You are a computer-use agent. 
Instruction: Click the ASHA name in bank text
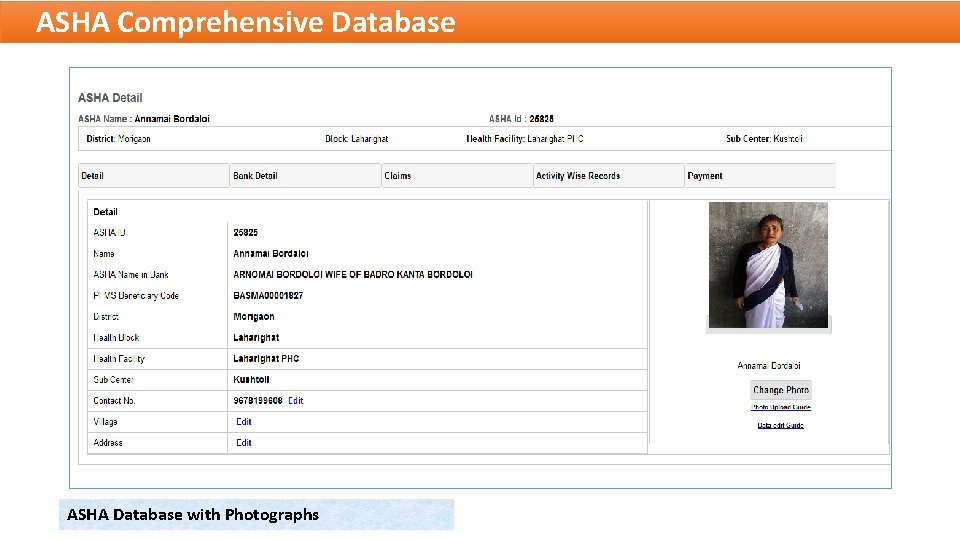click(x=353, y=274)
